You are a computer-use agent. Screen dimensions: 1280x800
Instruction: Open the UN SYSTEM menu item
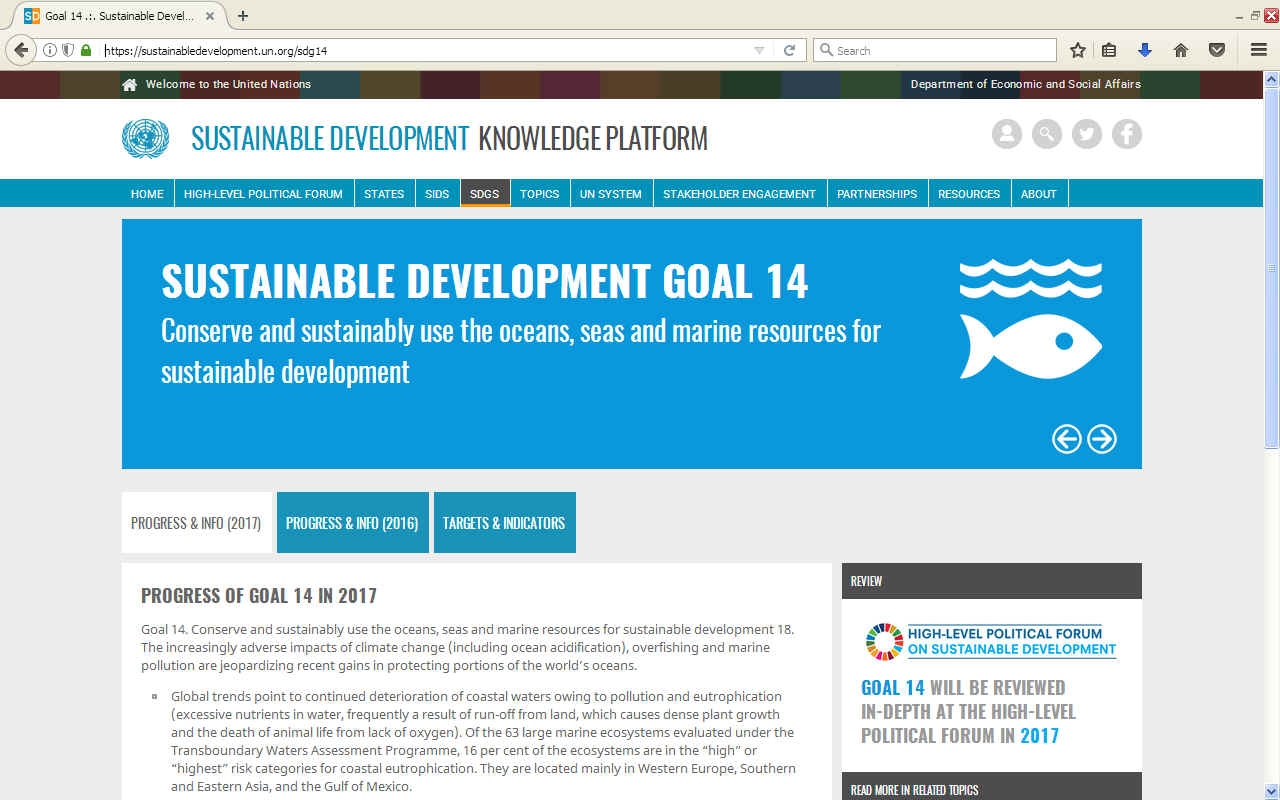(611, 194)
